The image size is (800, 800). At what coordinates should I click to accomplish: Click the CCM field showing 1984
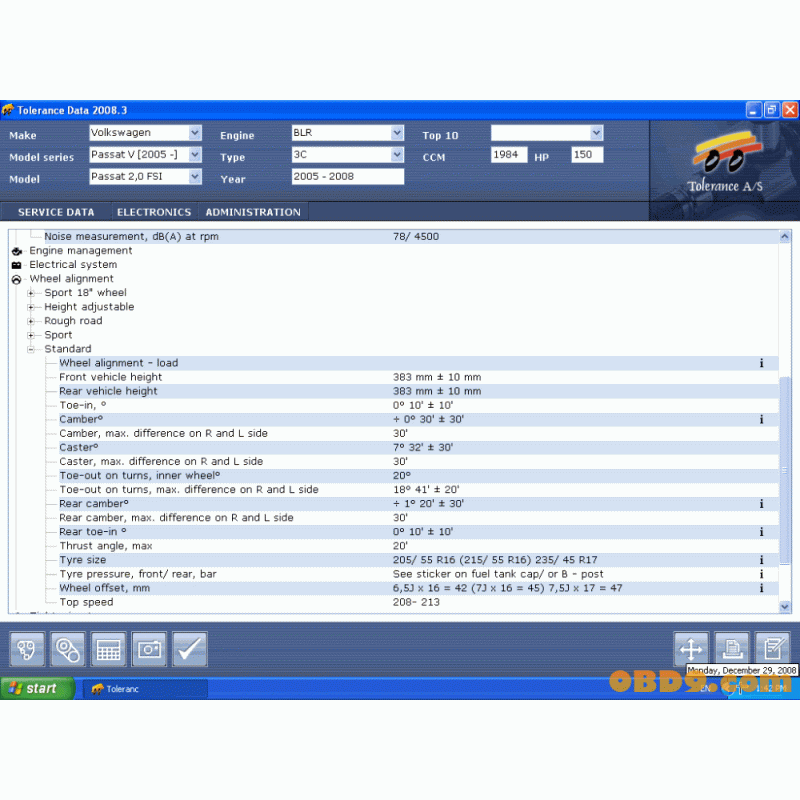point(509,155)
